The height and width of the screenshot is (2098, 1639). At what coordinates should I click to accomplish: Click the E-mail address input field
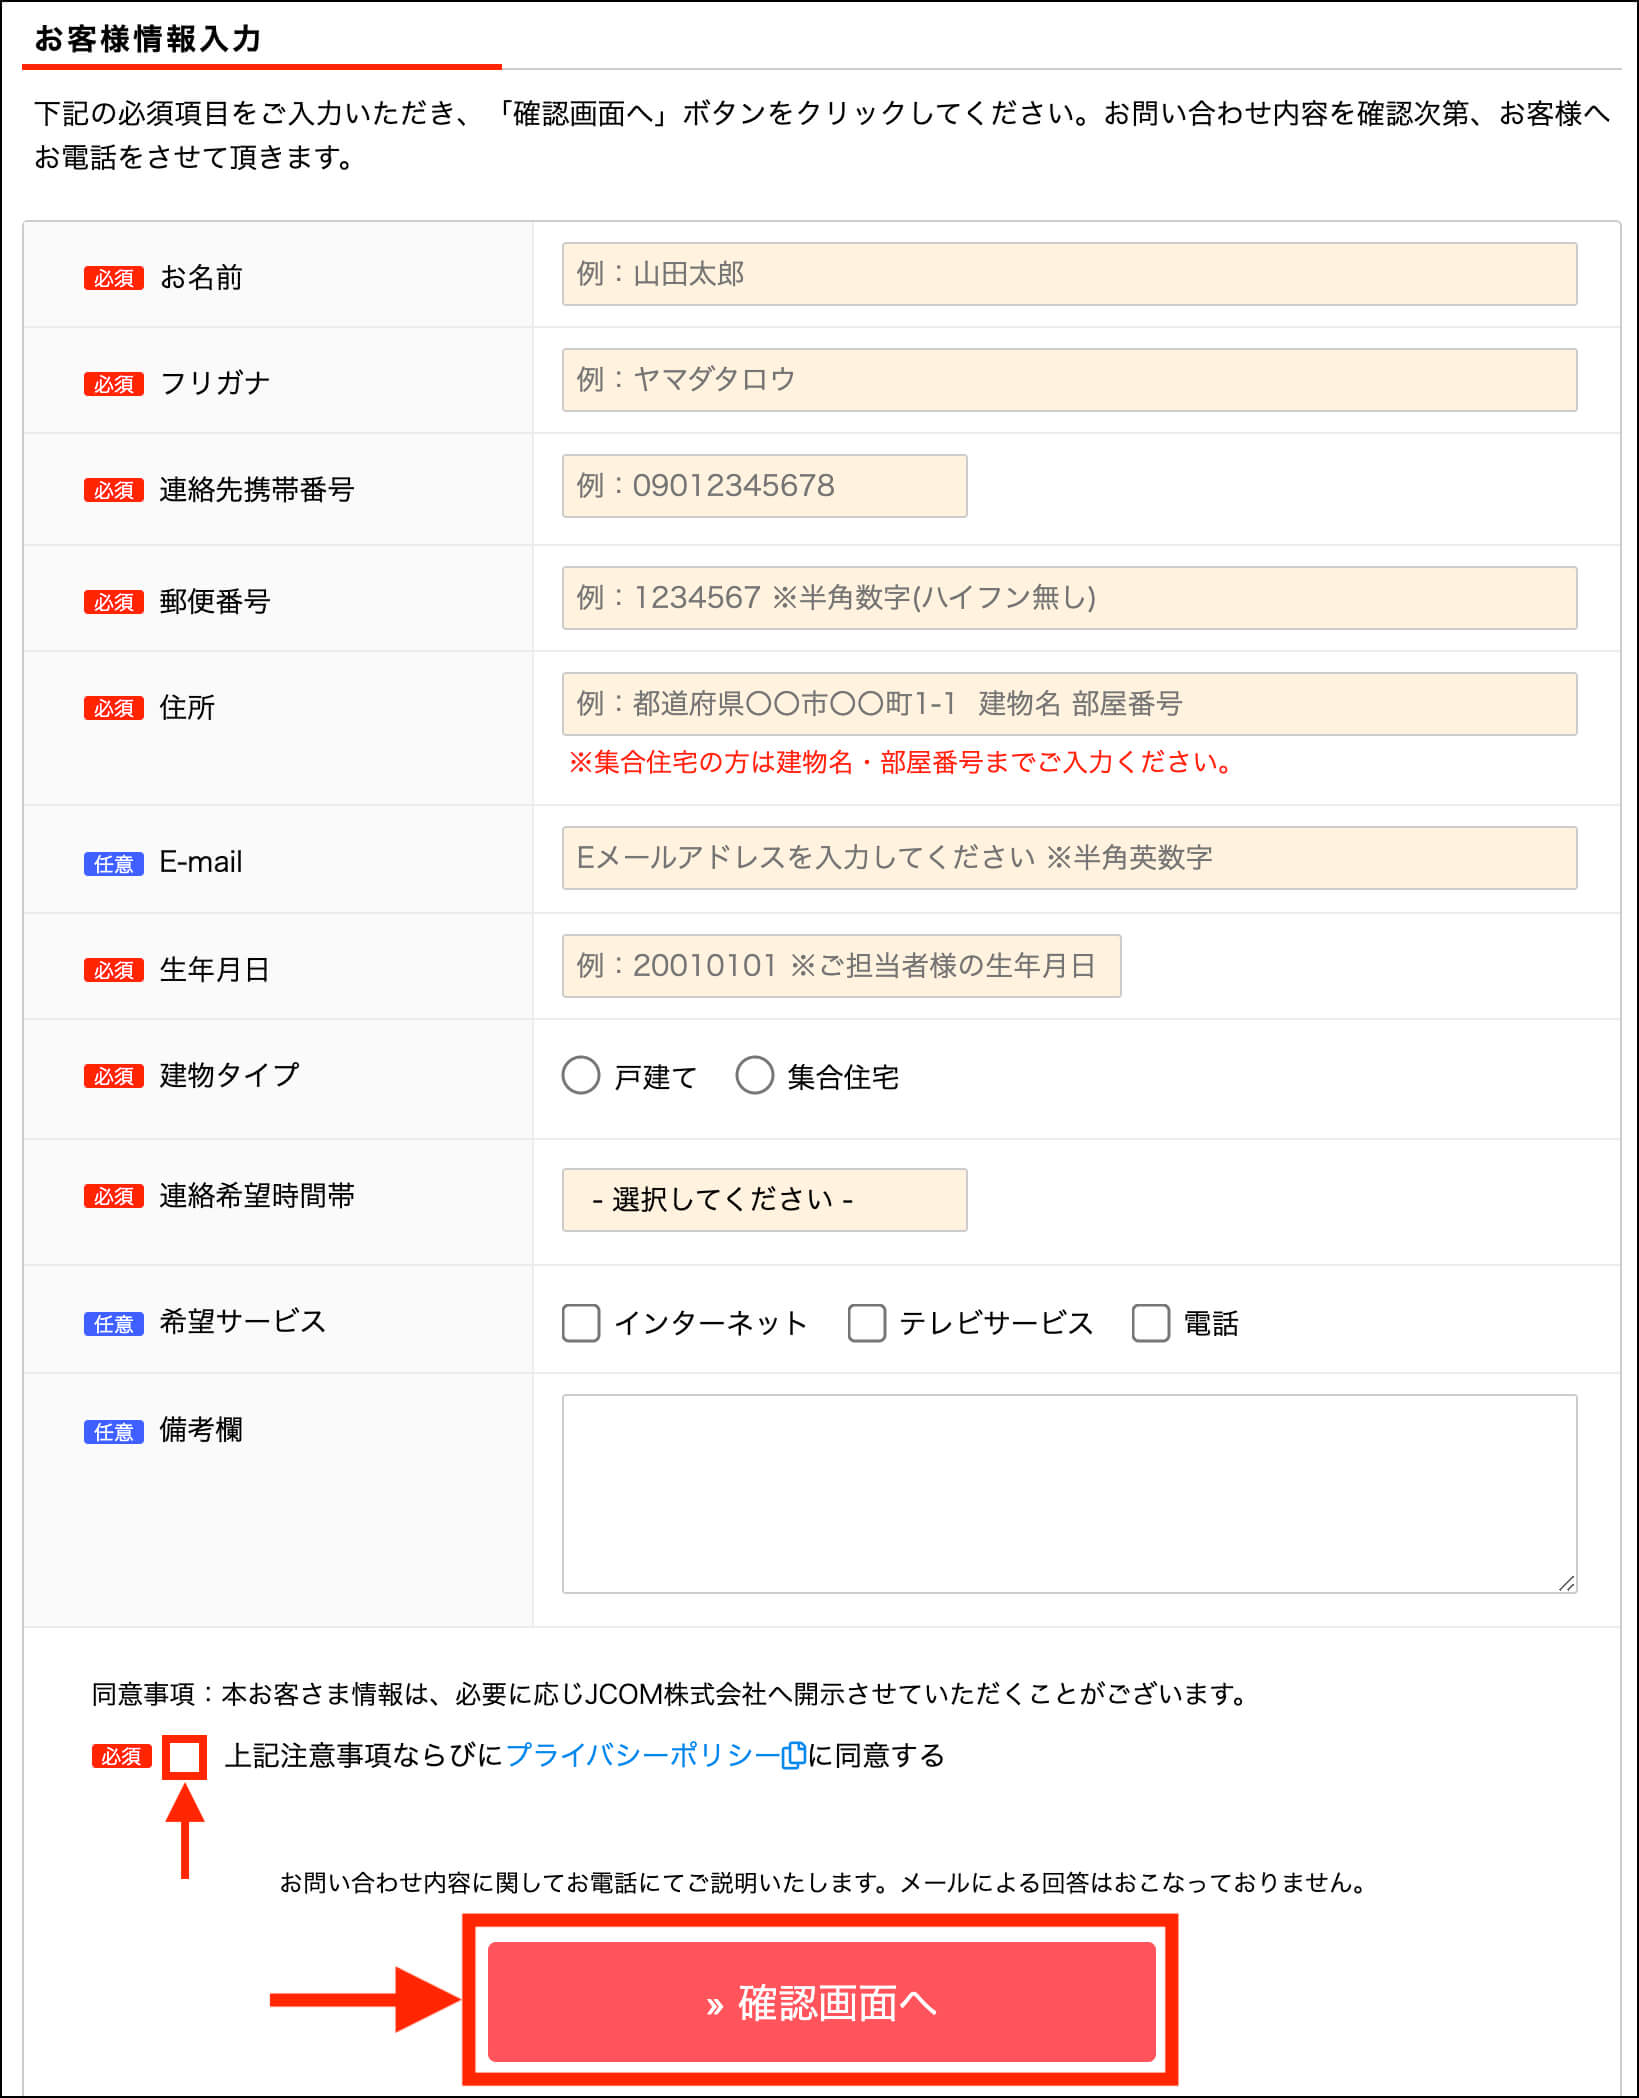coord(1069,858)
